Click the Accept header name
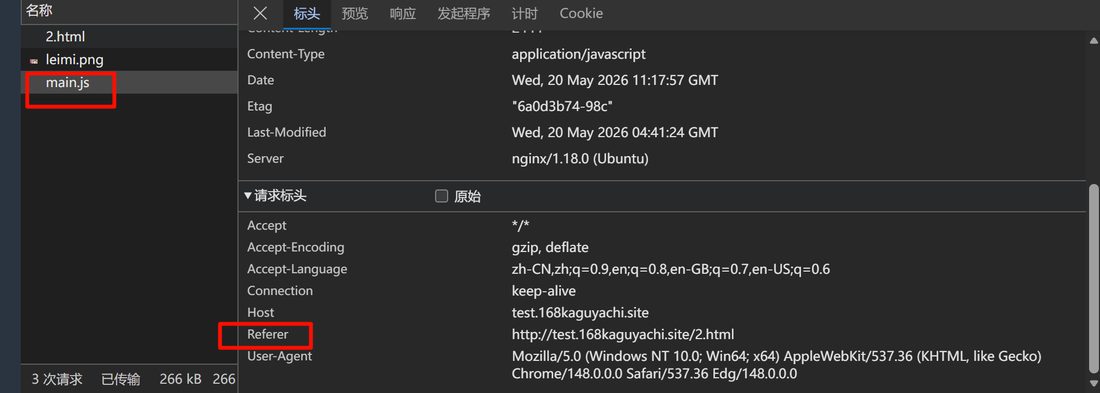This screenshot has width=1100, height=393. [x=267, y=225]
